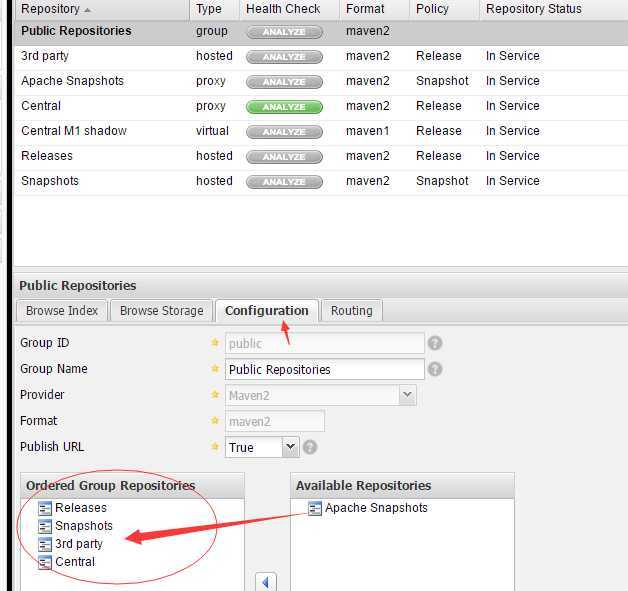This screenshot has width=628, height=591.
Task: Click the Format field showing maven2
Action: [275, 421]
